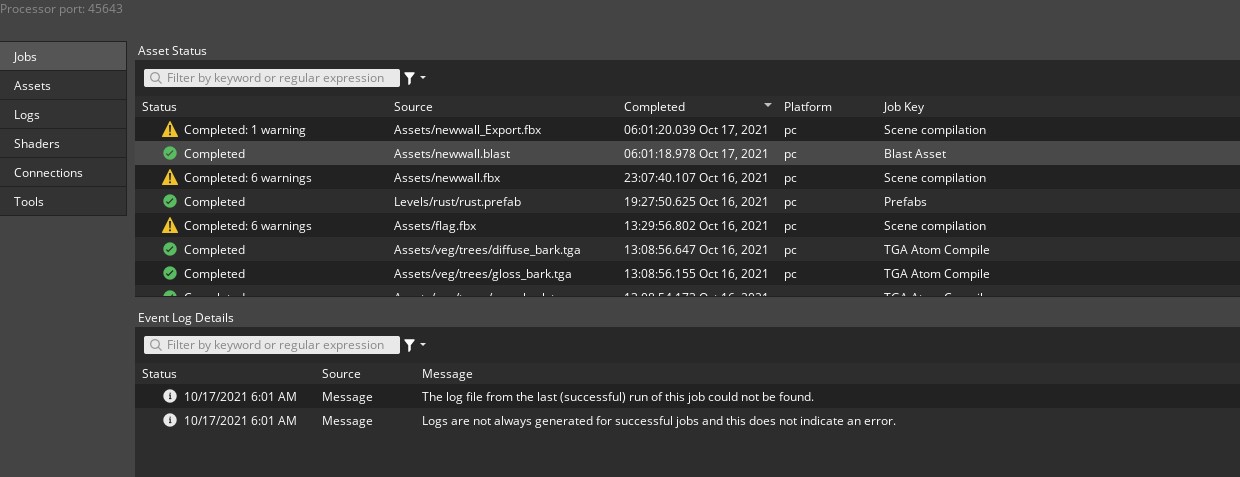
Task: Switch to the Assets tab
Action: point(63,86)
